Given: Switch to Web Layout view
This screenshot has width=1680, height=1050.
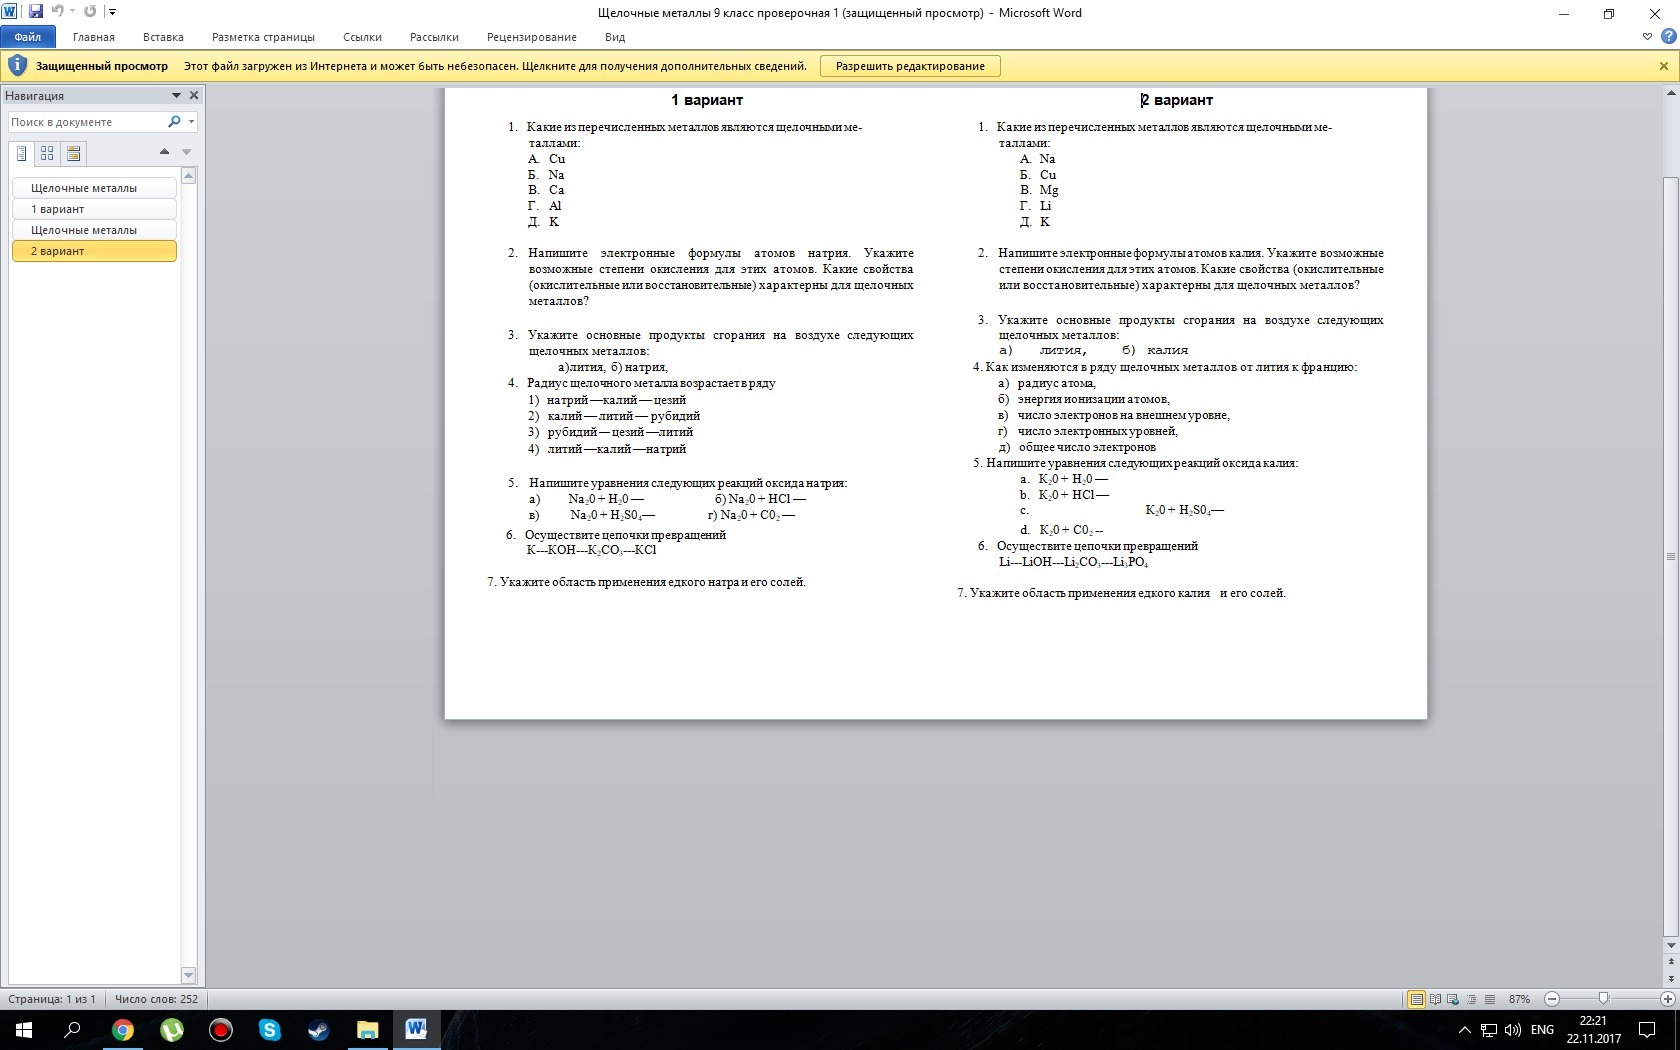Looking at the screenshot, I should pos(1453,999).
